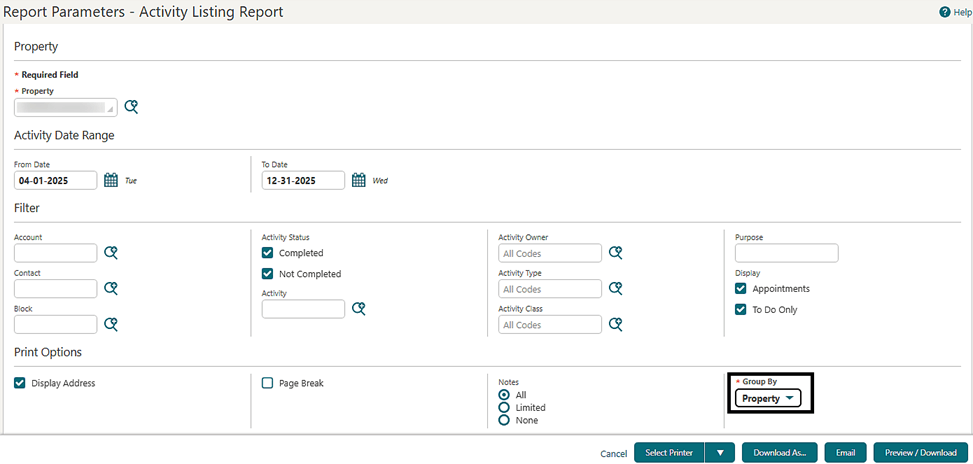Search accounts with the Account lookup icon

tap(110, 252)
